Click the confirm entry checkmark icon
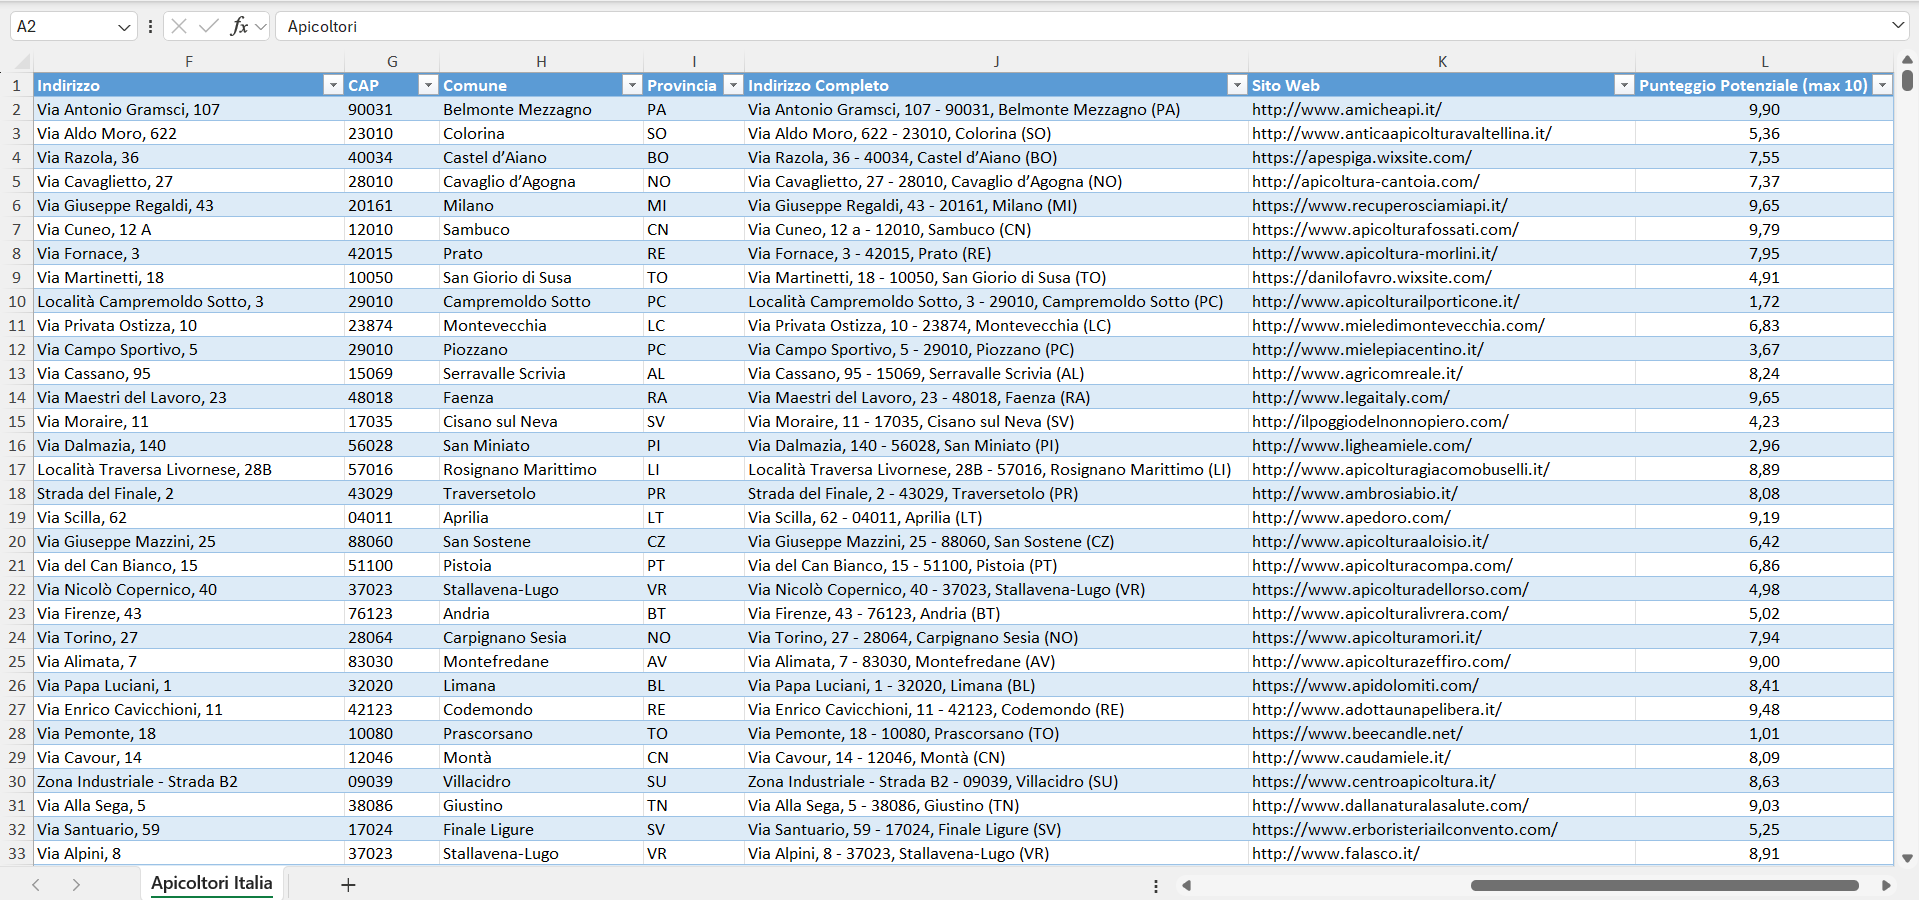1919x900 pixels. pos(209,26)
